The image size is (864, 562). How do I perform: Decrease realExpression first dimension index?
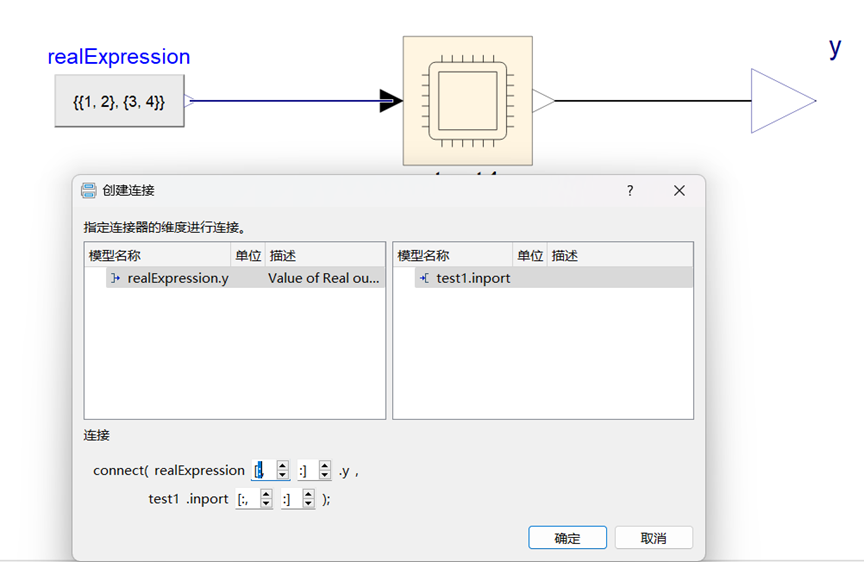click(x=282, y=475)
